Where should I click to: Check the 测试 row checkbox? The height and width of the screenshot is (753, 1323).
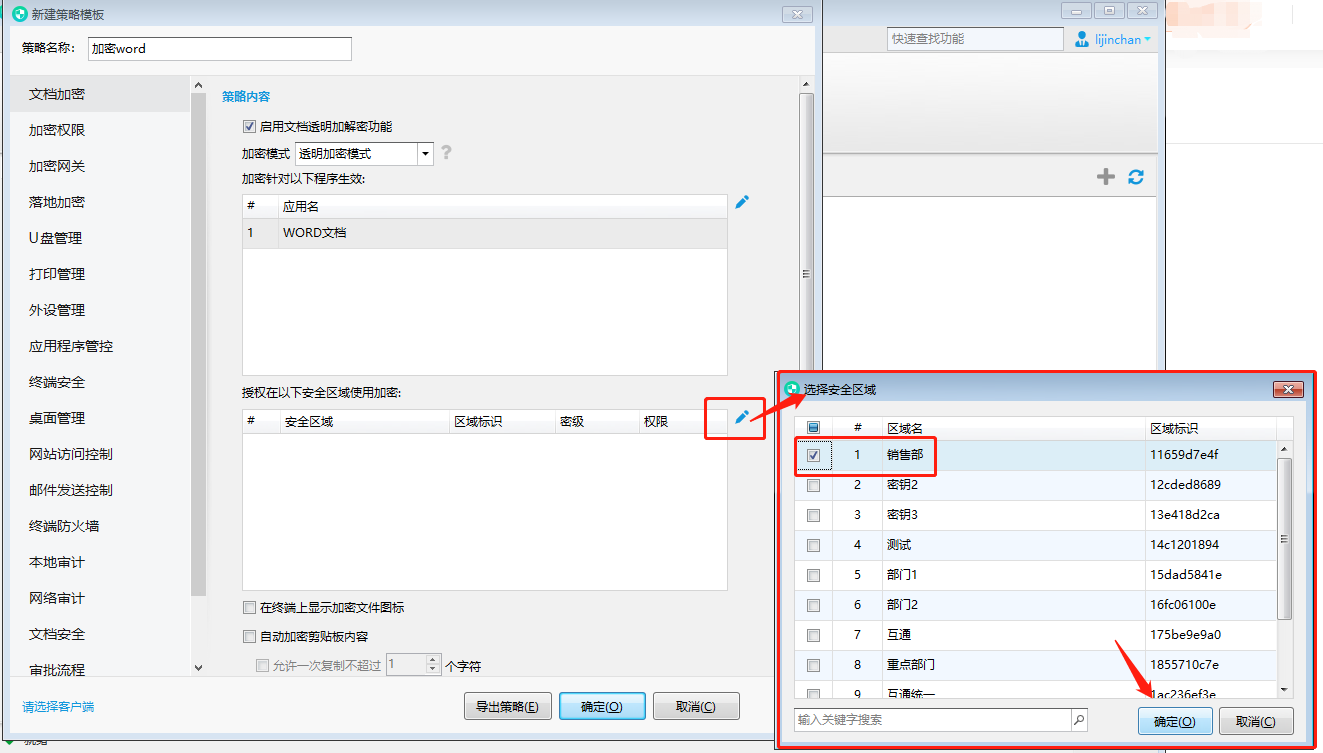click(x=813, y=545)
